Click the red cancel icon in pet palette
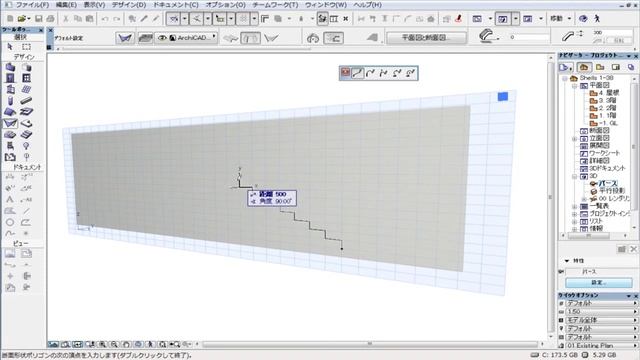Screen dimensions: 640x360 coord(345,73)
